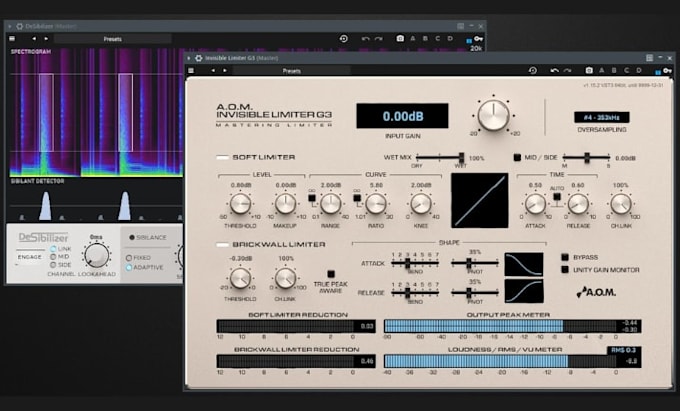680x411 pixels.
Task: Toggle the Sibilance indicator in DeSibilizer
Action: pyautogui.click(x=132, y=237)
